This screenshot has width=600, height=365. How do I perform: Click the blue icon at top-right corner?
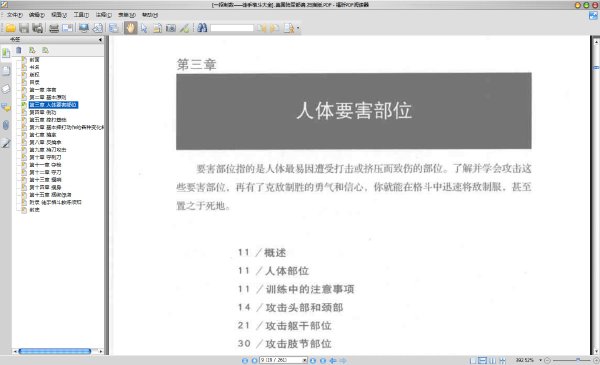coord(593,15)
